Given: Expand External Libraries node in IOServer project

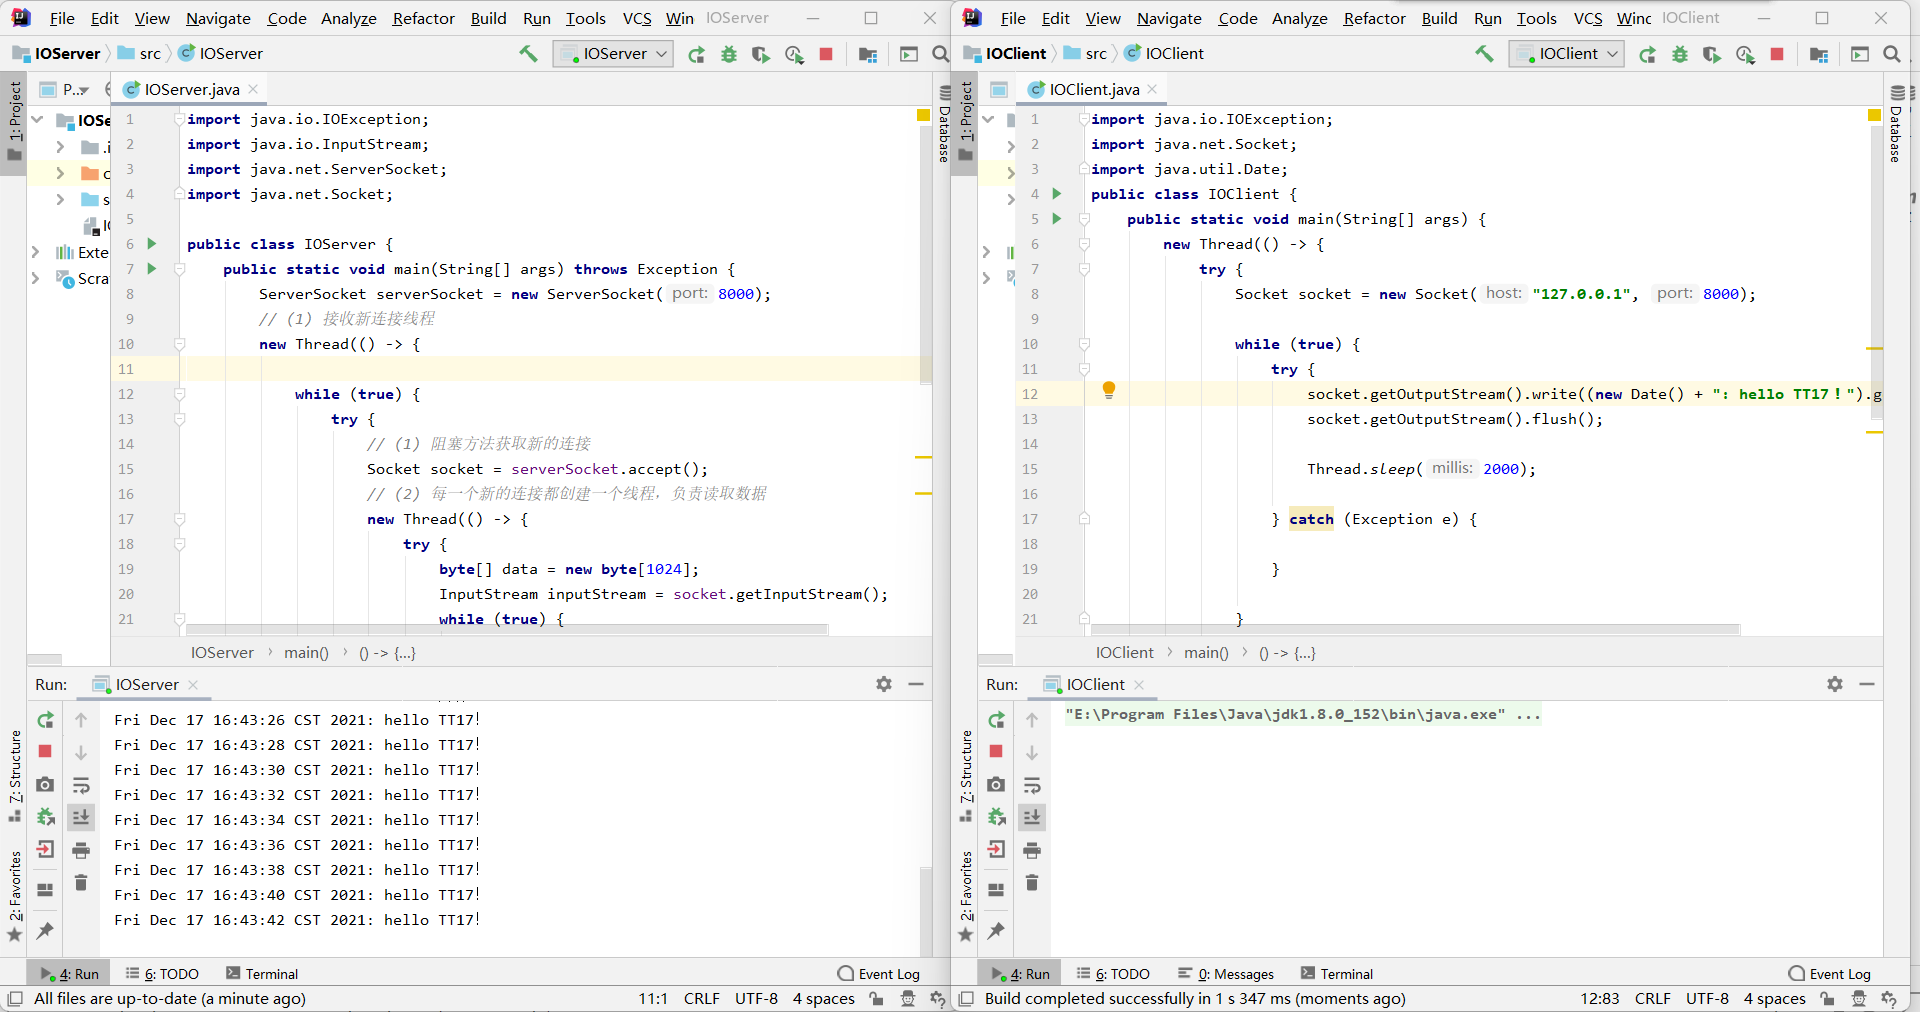Looking at the screenshot, I should 36,252.
